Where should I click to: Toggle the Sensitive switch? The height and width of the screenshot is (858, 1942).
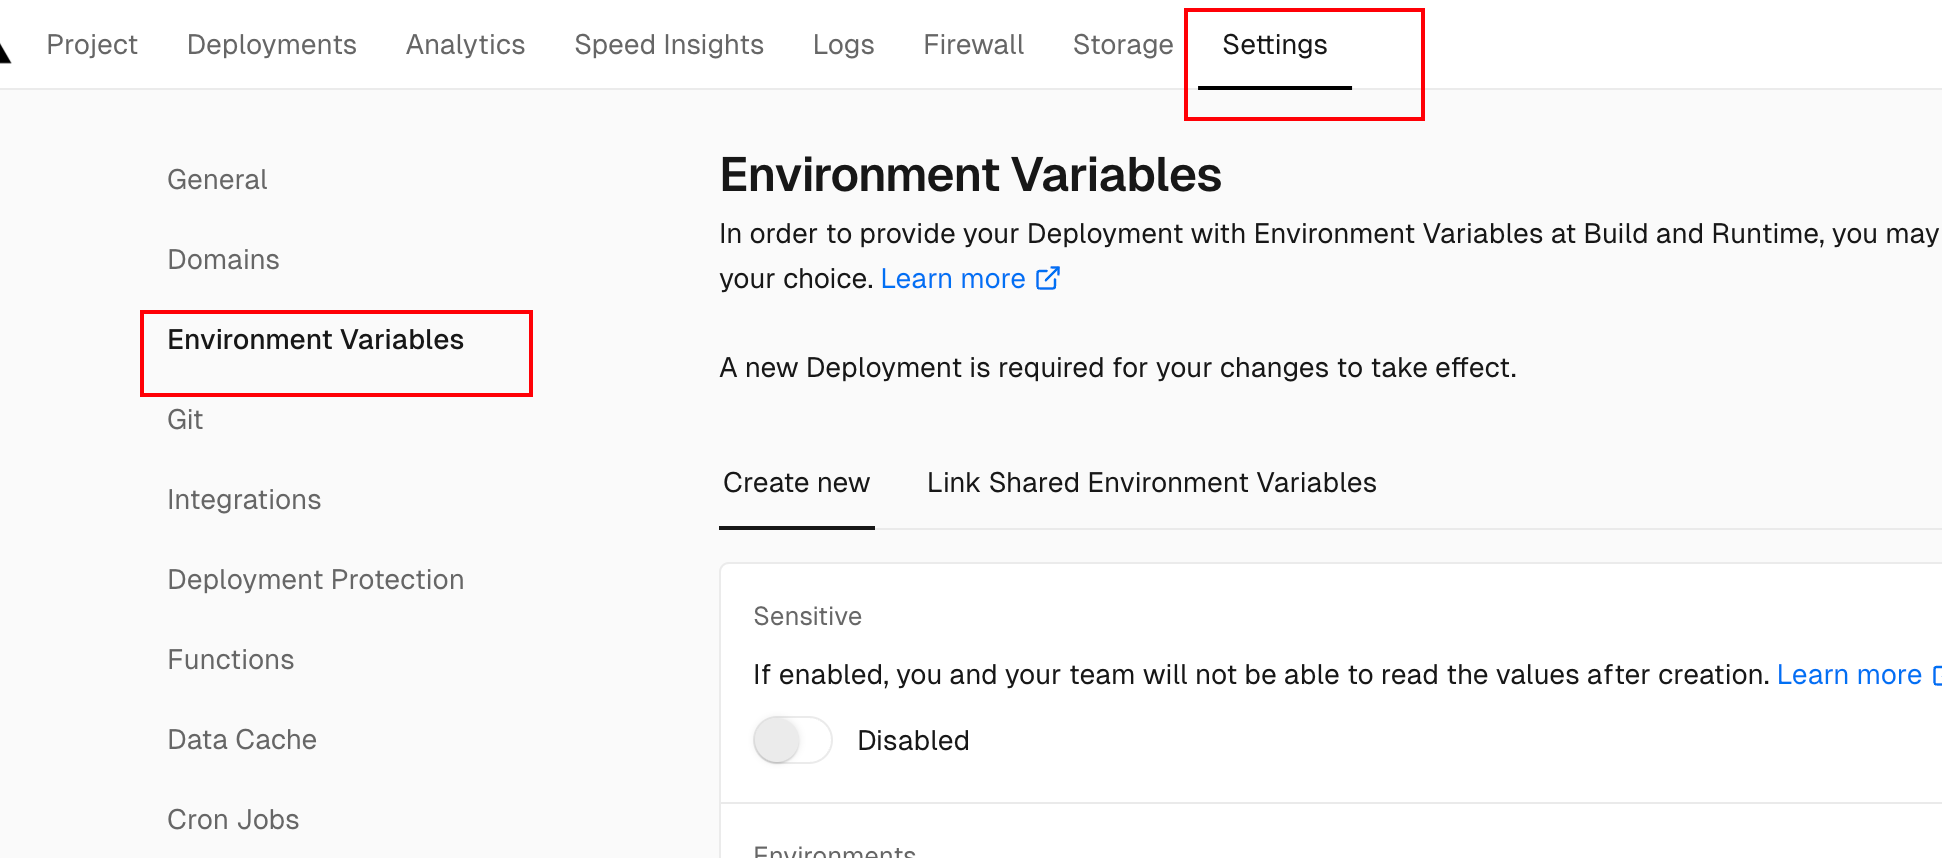pyautogui.click(x=792, y=740)
